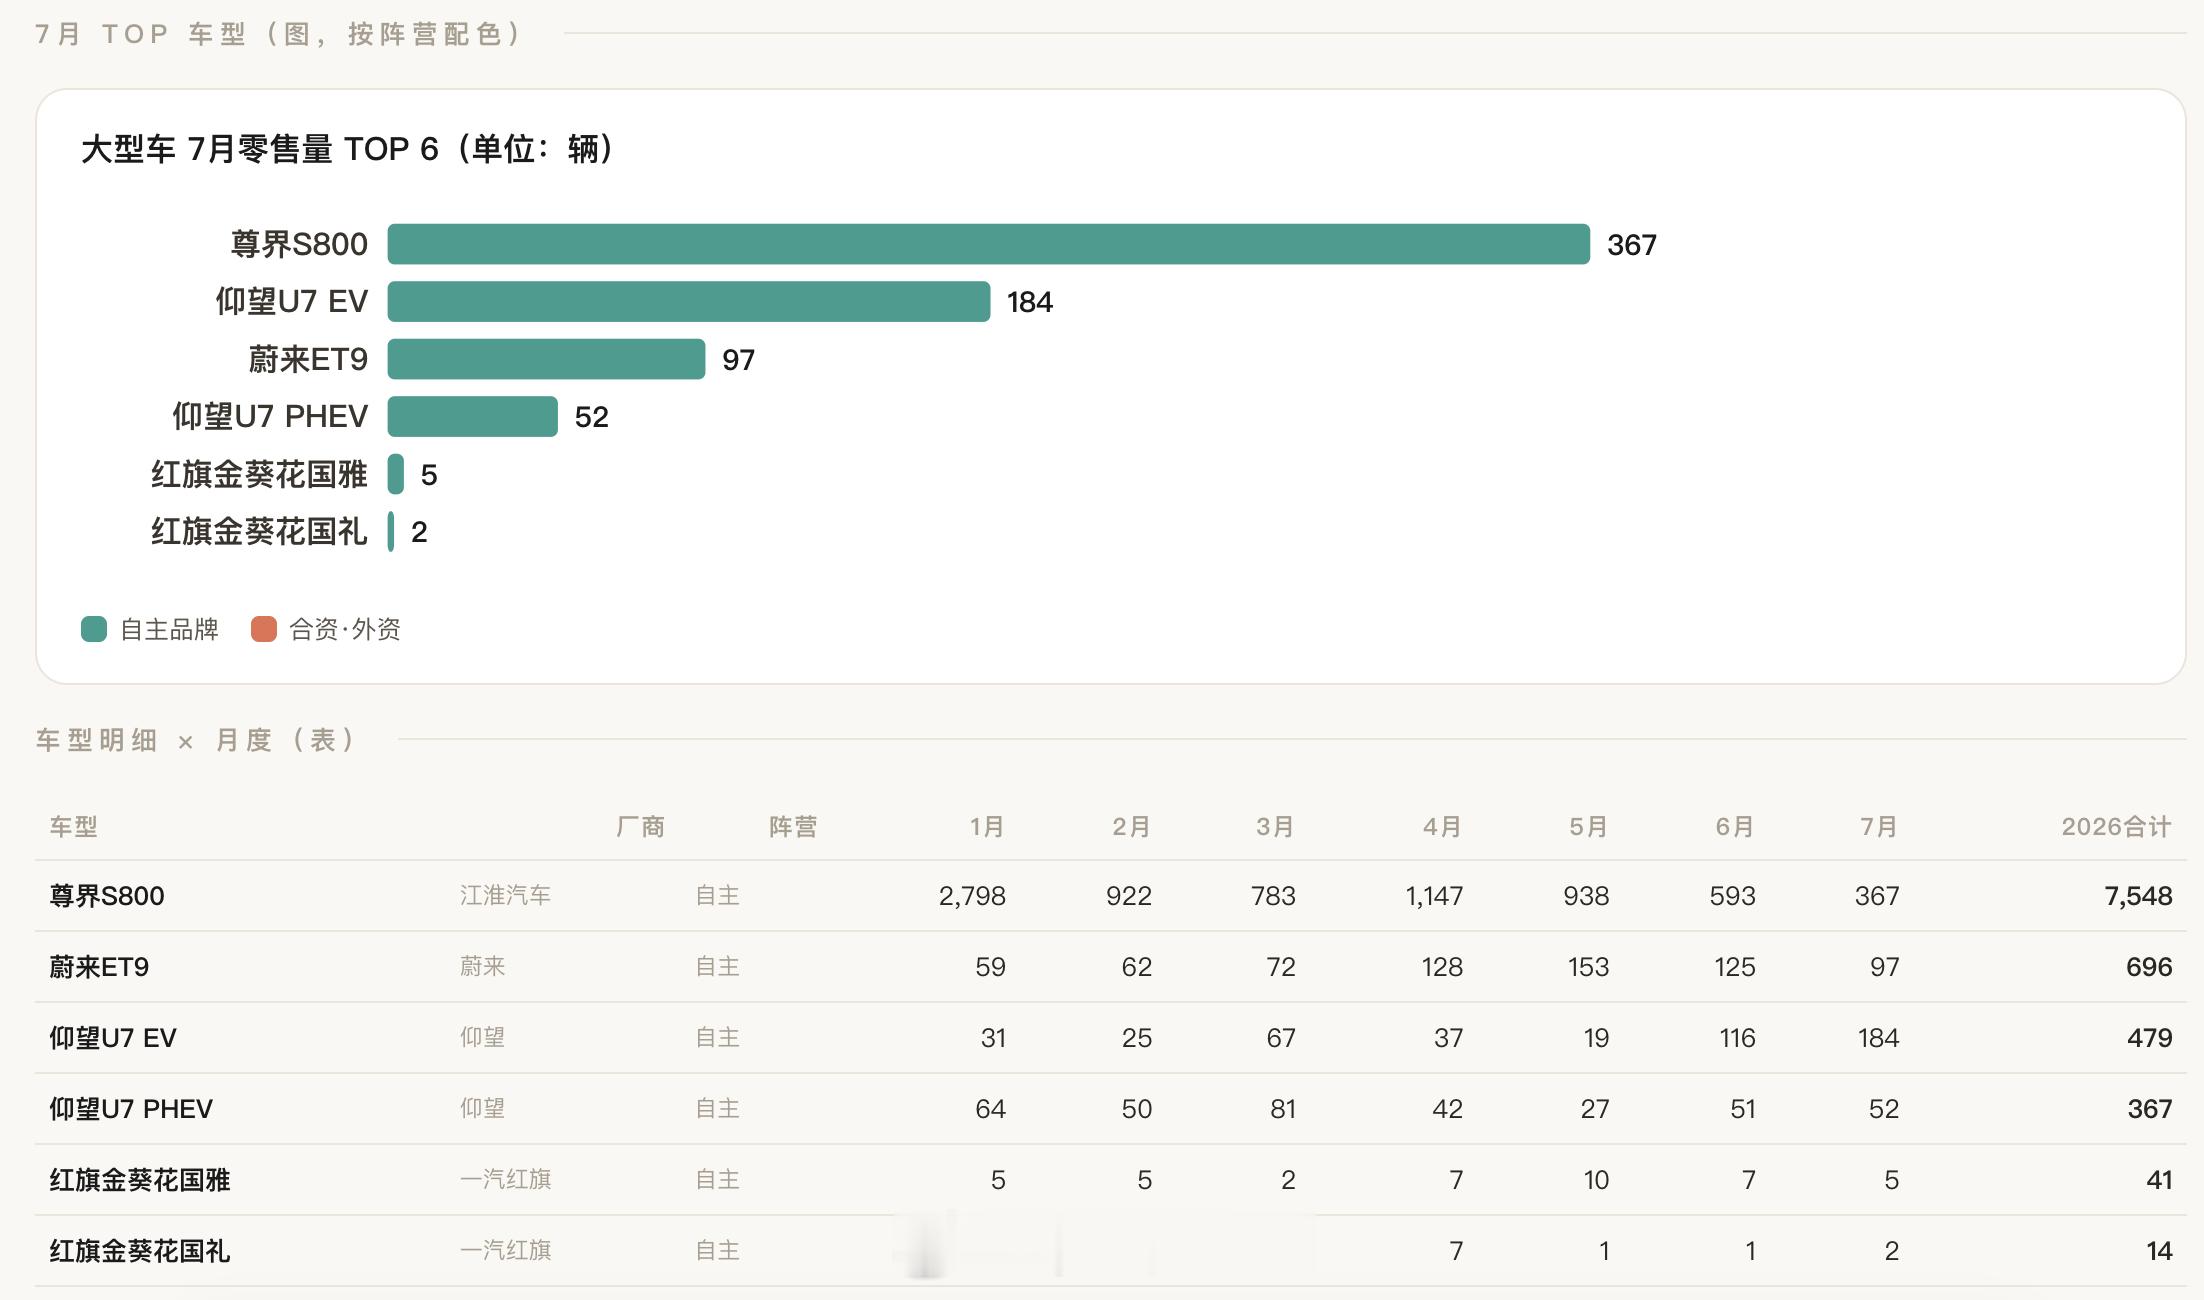Click the 696 total for 蔚来ET9
Screen dimensions: 2204x1300
[2149, 967]
